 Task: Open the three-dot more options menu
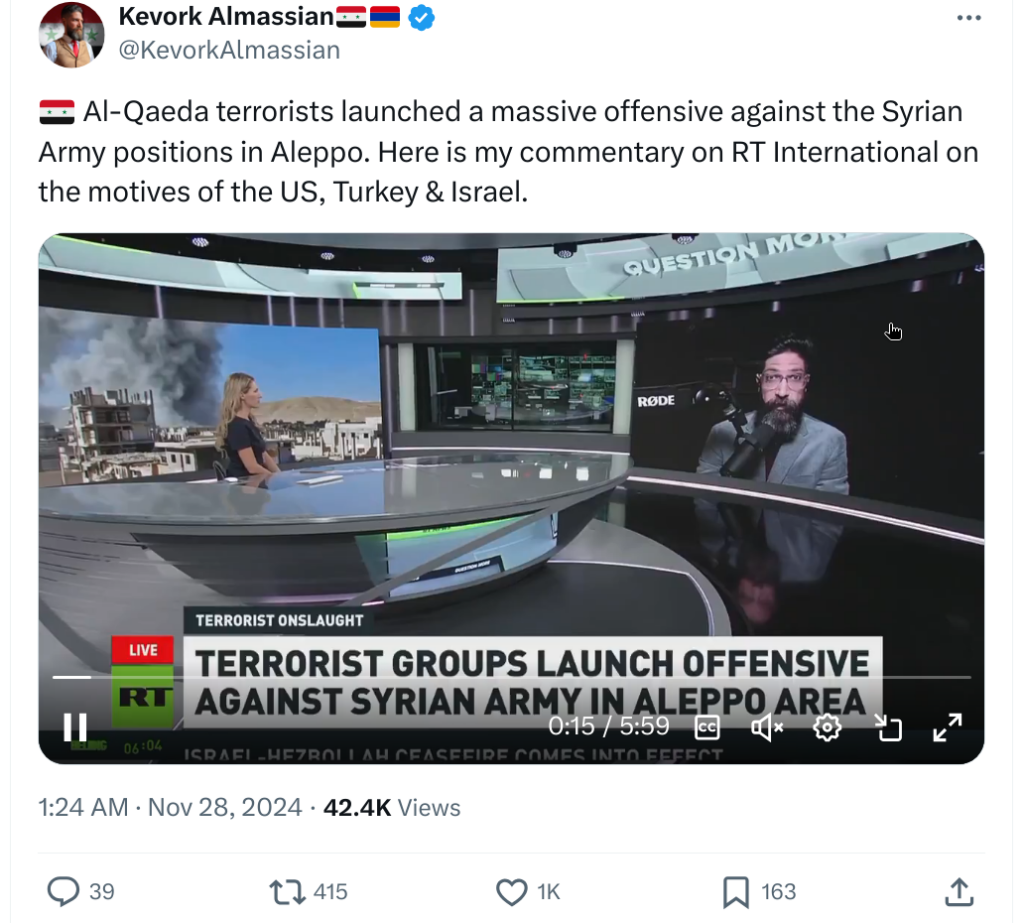click(968, 18)
